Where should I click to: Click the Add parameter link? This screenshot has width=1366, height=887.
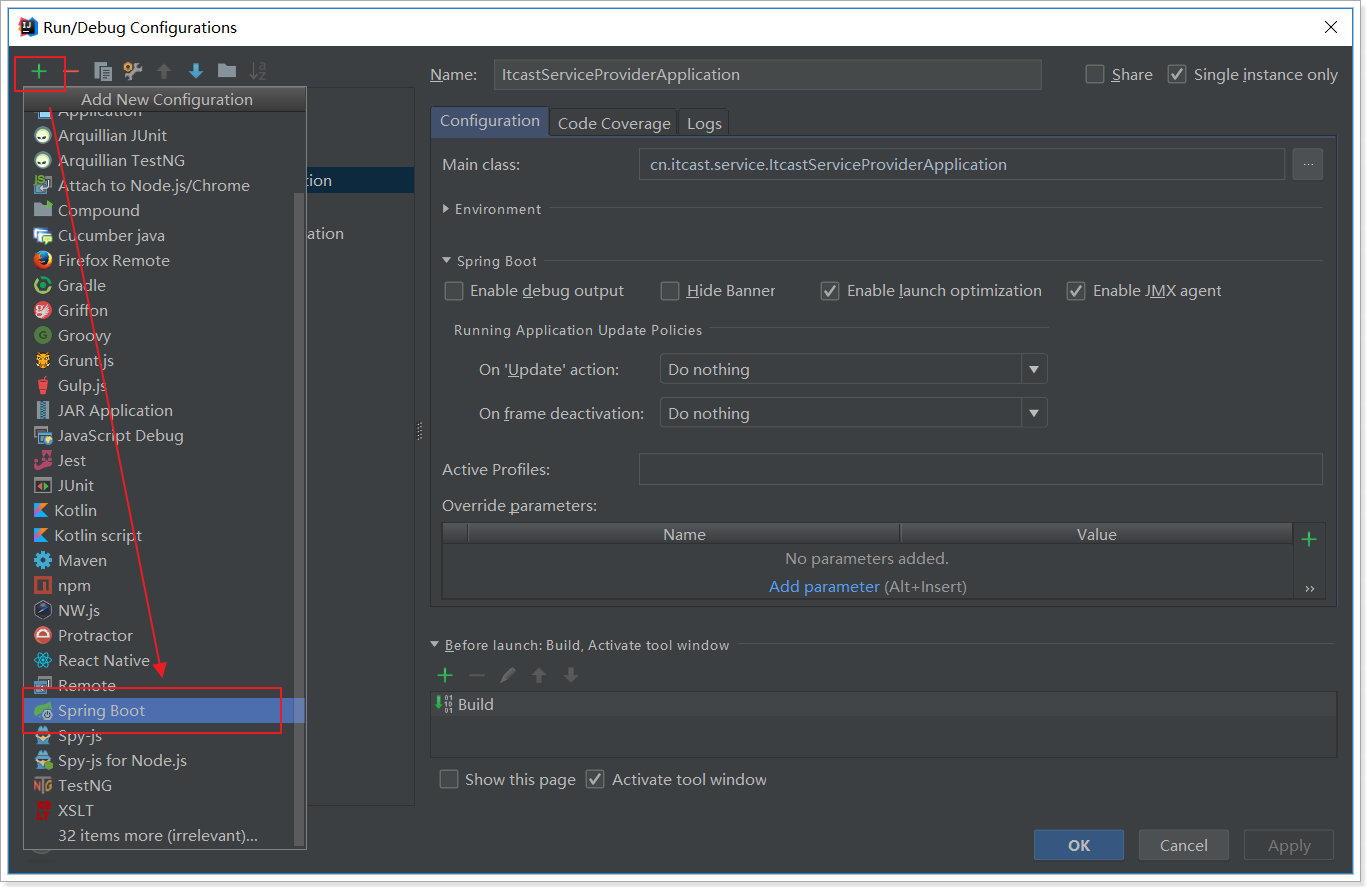tap(824, 586)
